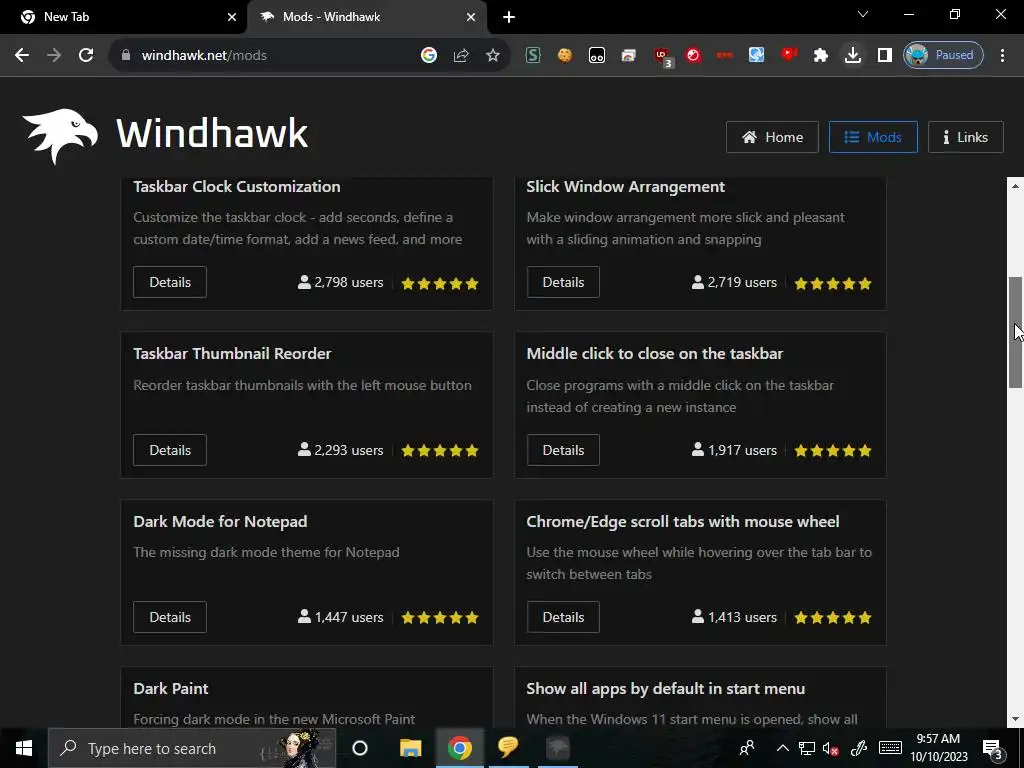Click the uBlock Origin extension icon
The height and width of the screenshot is (768, 1024).
[x=662, y=56]
